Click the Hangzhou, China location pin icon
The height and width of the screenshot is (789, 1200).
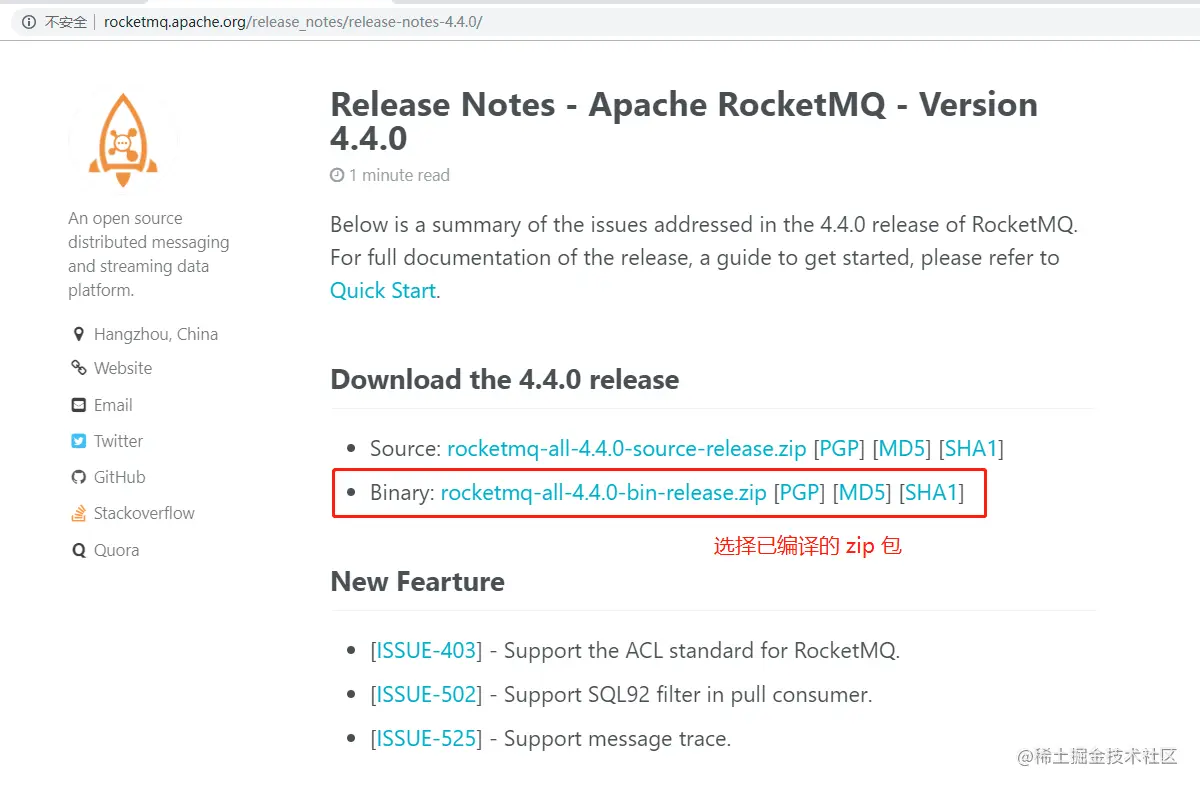80,333
